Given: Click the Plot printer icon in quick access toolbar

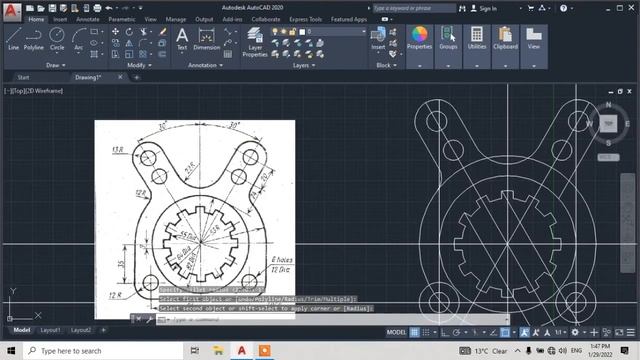Looking at the screenshot, I should pyautogui.click(x=97, y=8).
